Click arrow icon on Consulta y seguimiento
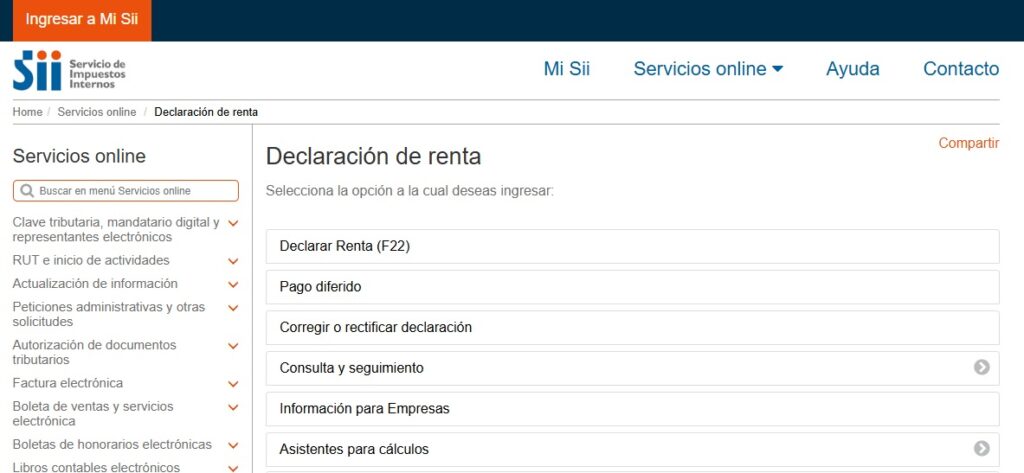The width and height of the screenshot is (1024, 473). coord(981,368)
